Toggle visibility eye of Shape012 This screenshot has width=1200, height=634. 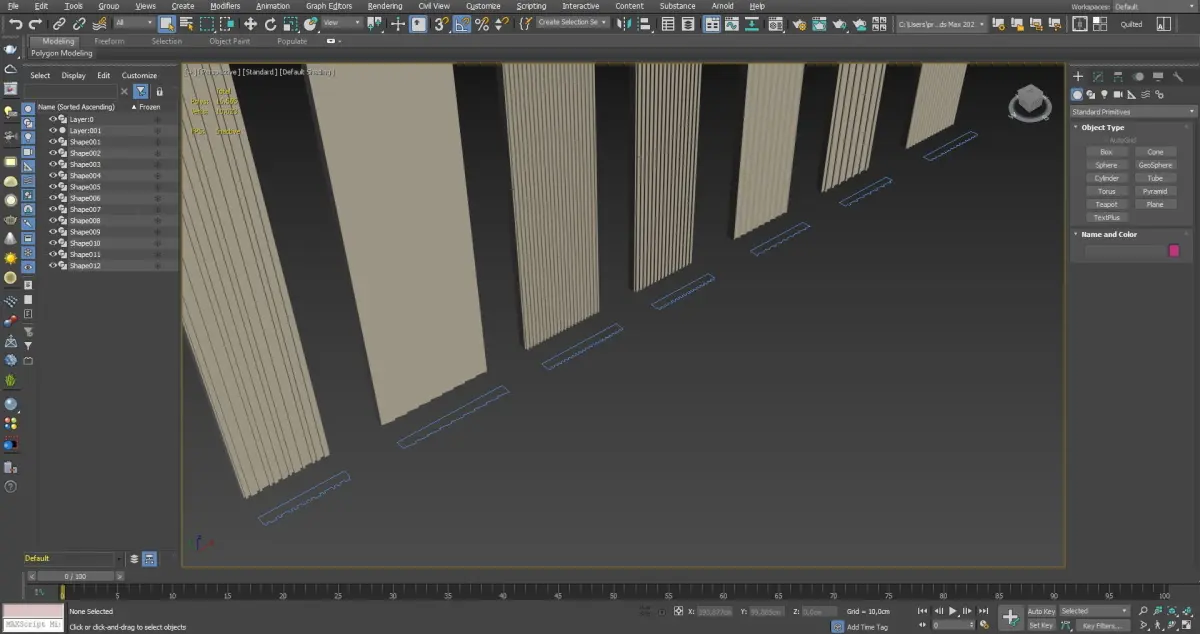54,266
